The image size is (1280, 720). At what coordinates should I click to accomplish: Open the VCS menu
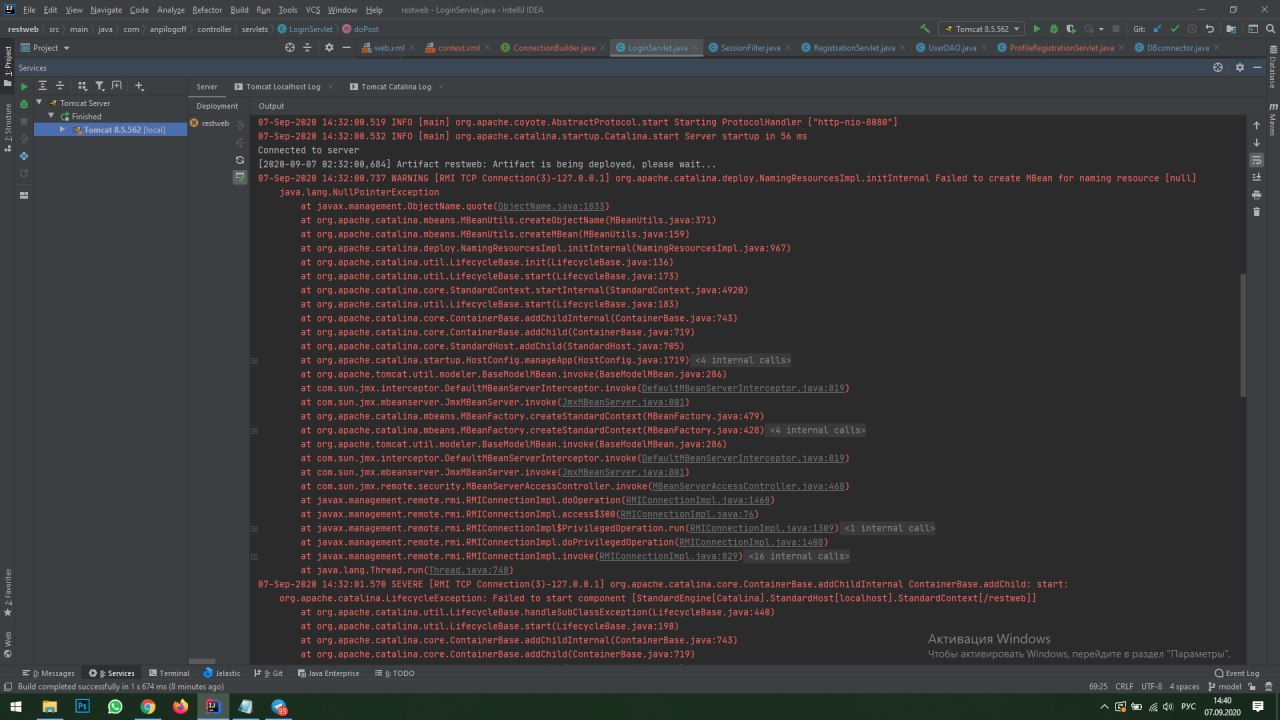pos(313,9)
